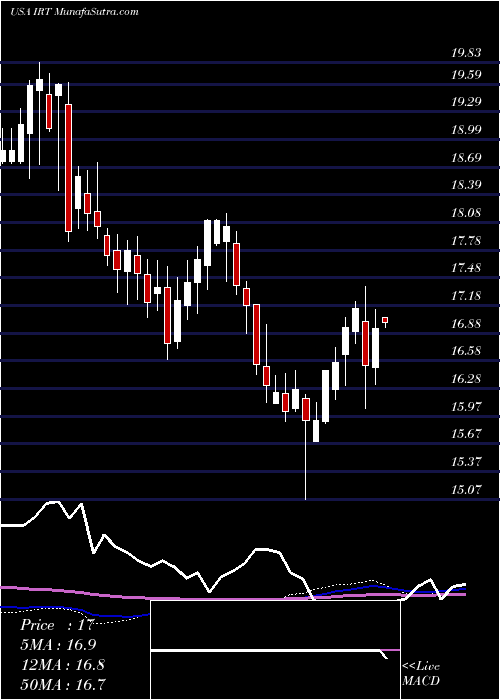Image resolution: width=500 pixels, height=700 pixels.
Task: Click the 17.78 price axis label
Action: (466, 242)
